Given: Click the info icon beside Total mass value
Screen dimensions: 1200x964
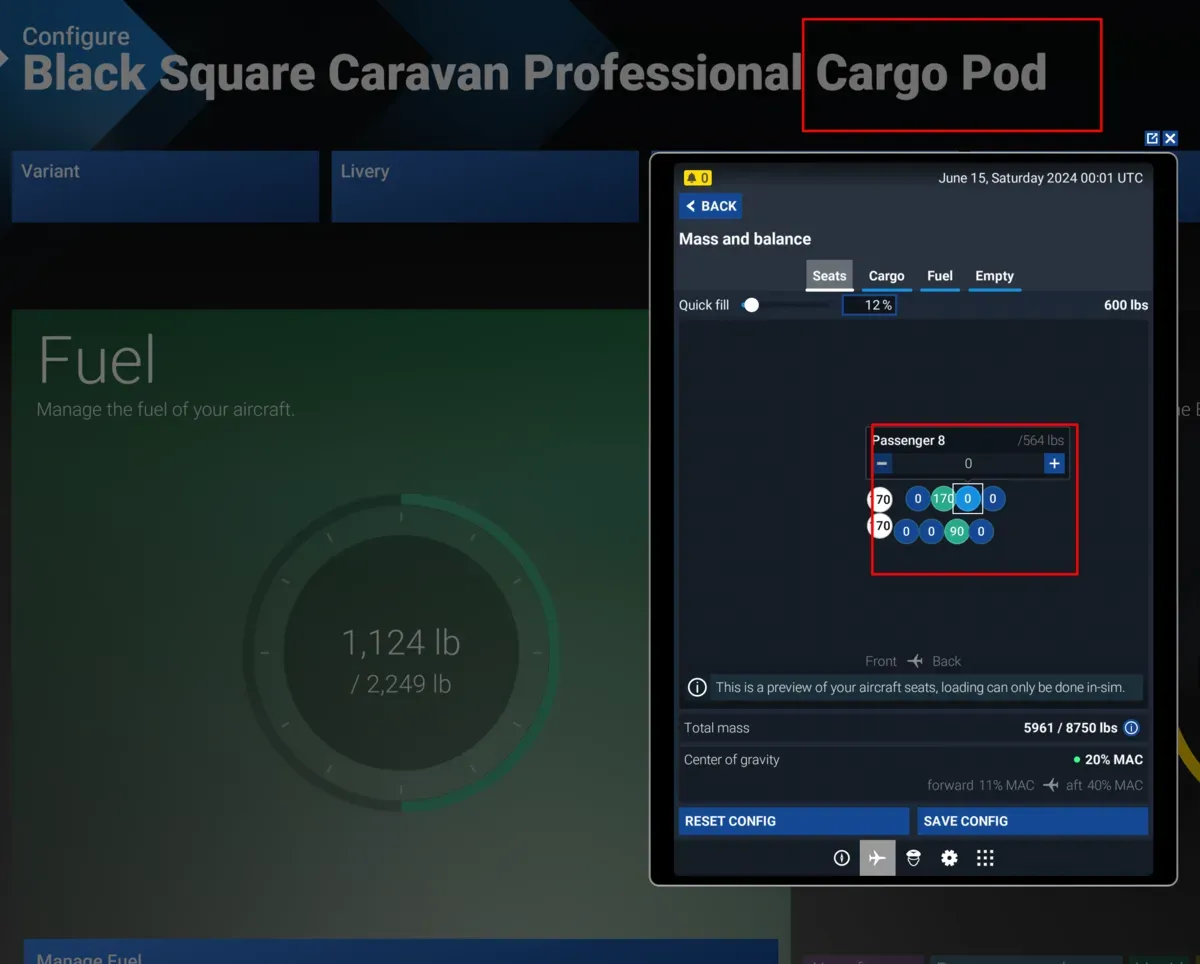Looking at the screenshot, I should [x=1132, y=728].
